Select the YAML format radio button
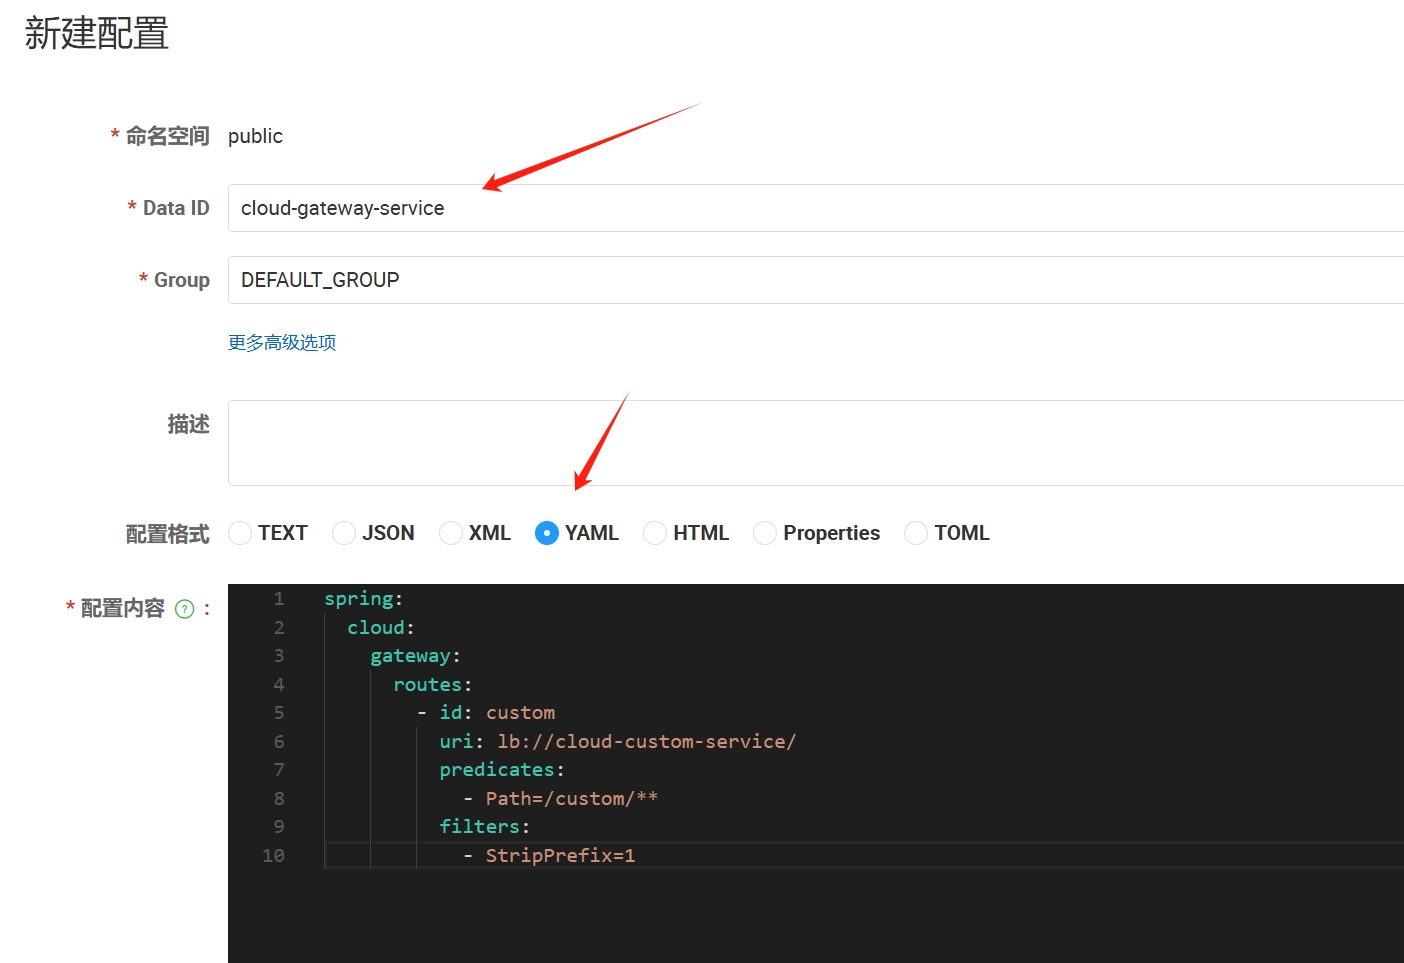 [547, 533]
